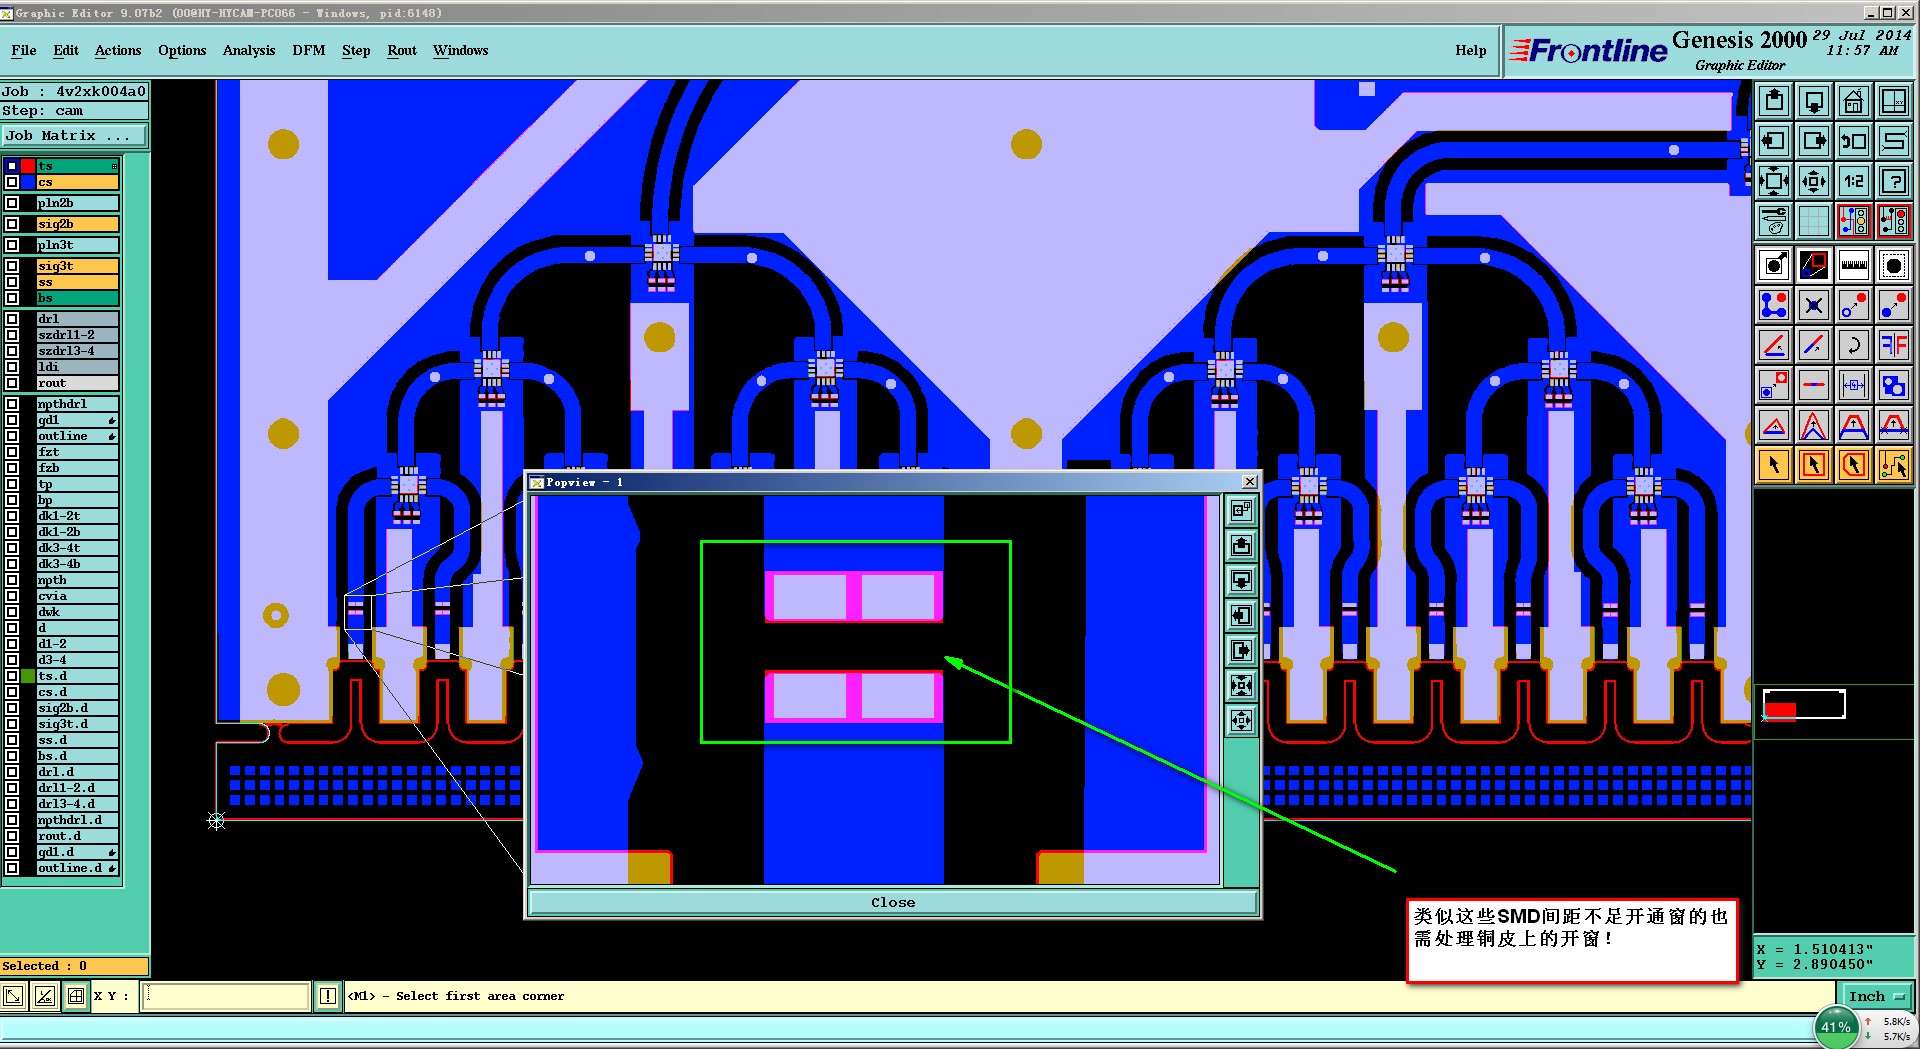Click the zoom in arrows-inward icon
The height and width of the screenshot is (1049, 1920).
pyautogui.click(x=1774, y=181)
